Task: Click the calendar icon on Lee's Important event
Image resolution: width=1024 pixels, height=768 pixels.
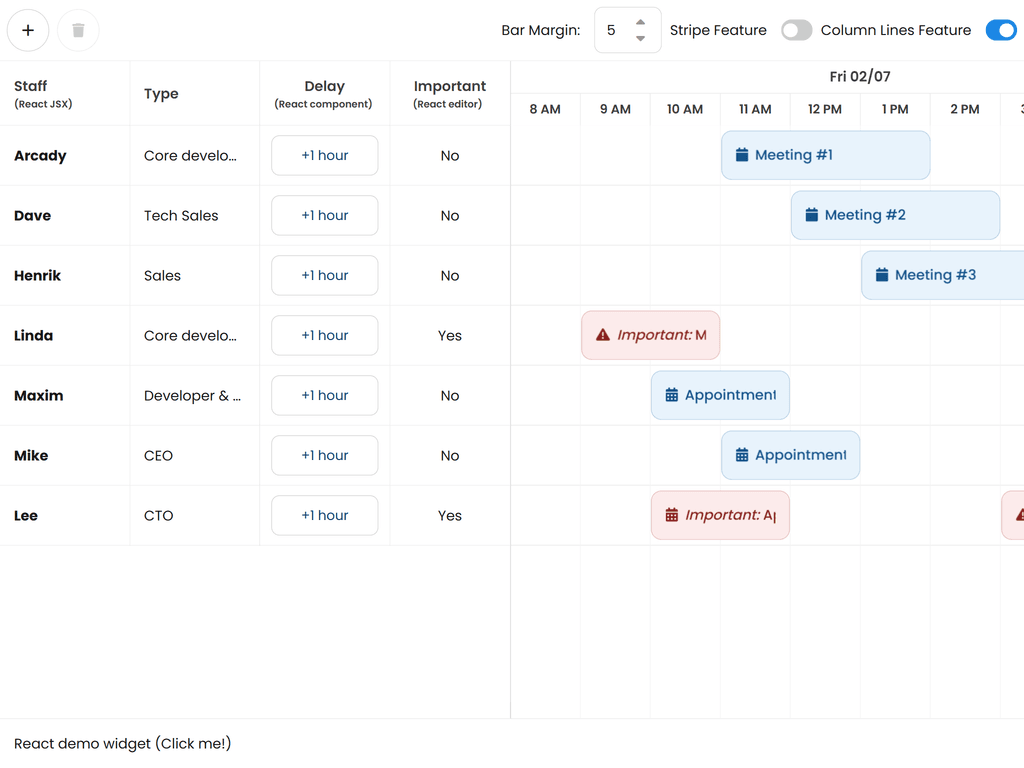Action: [672, 515]
